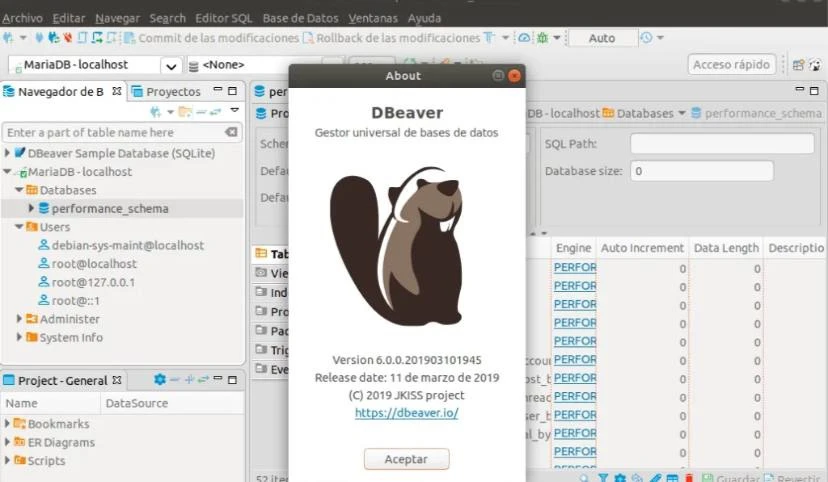Expand the System Info node
Image resolution: width=828 pixels, height=482 pixels.
(x=19, y=337)
